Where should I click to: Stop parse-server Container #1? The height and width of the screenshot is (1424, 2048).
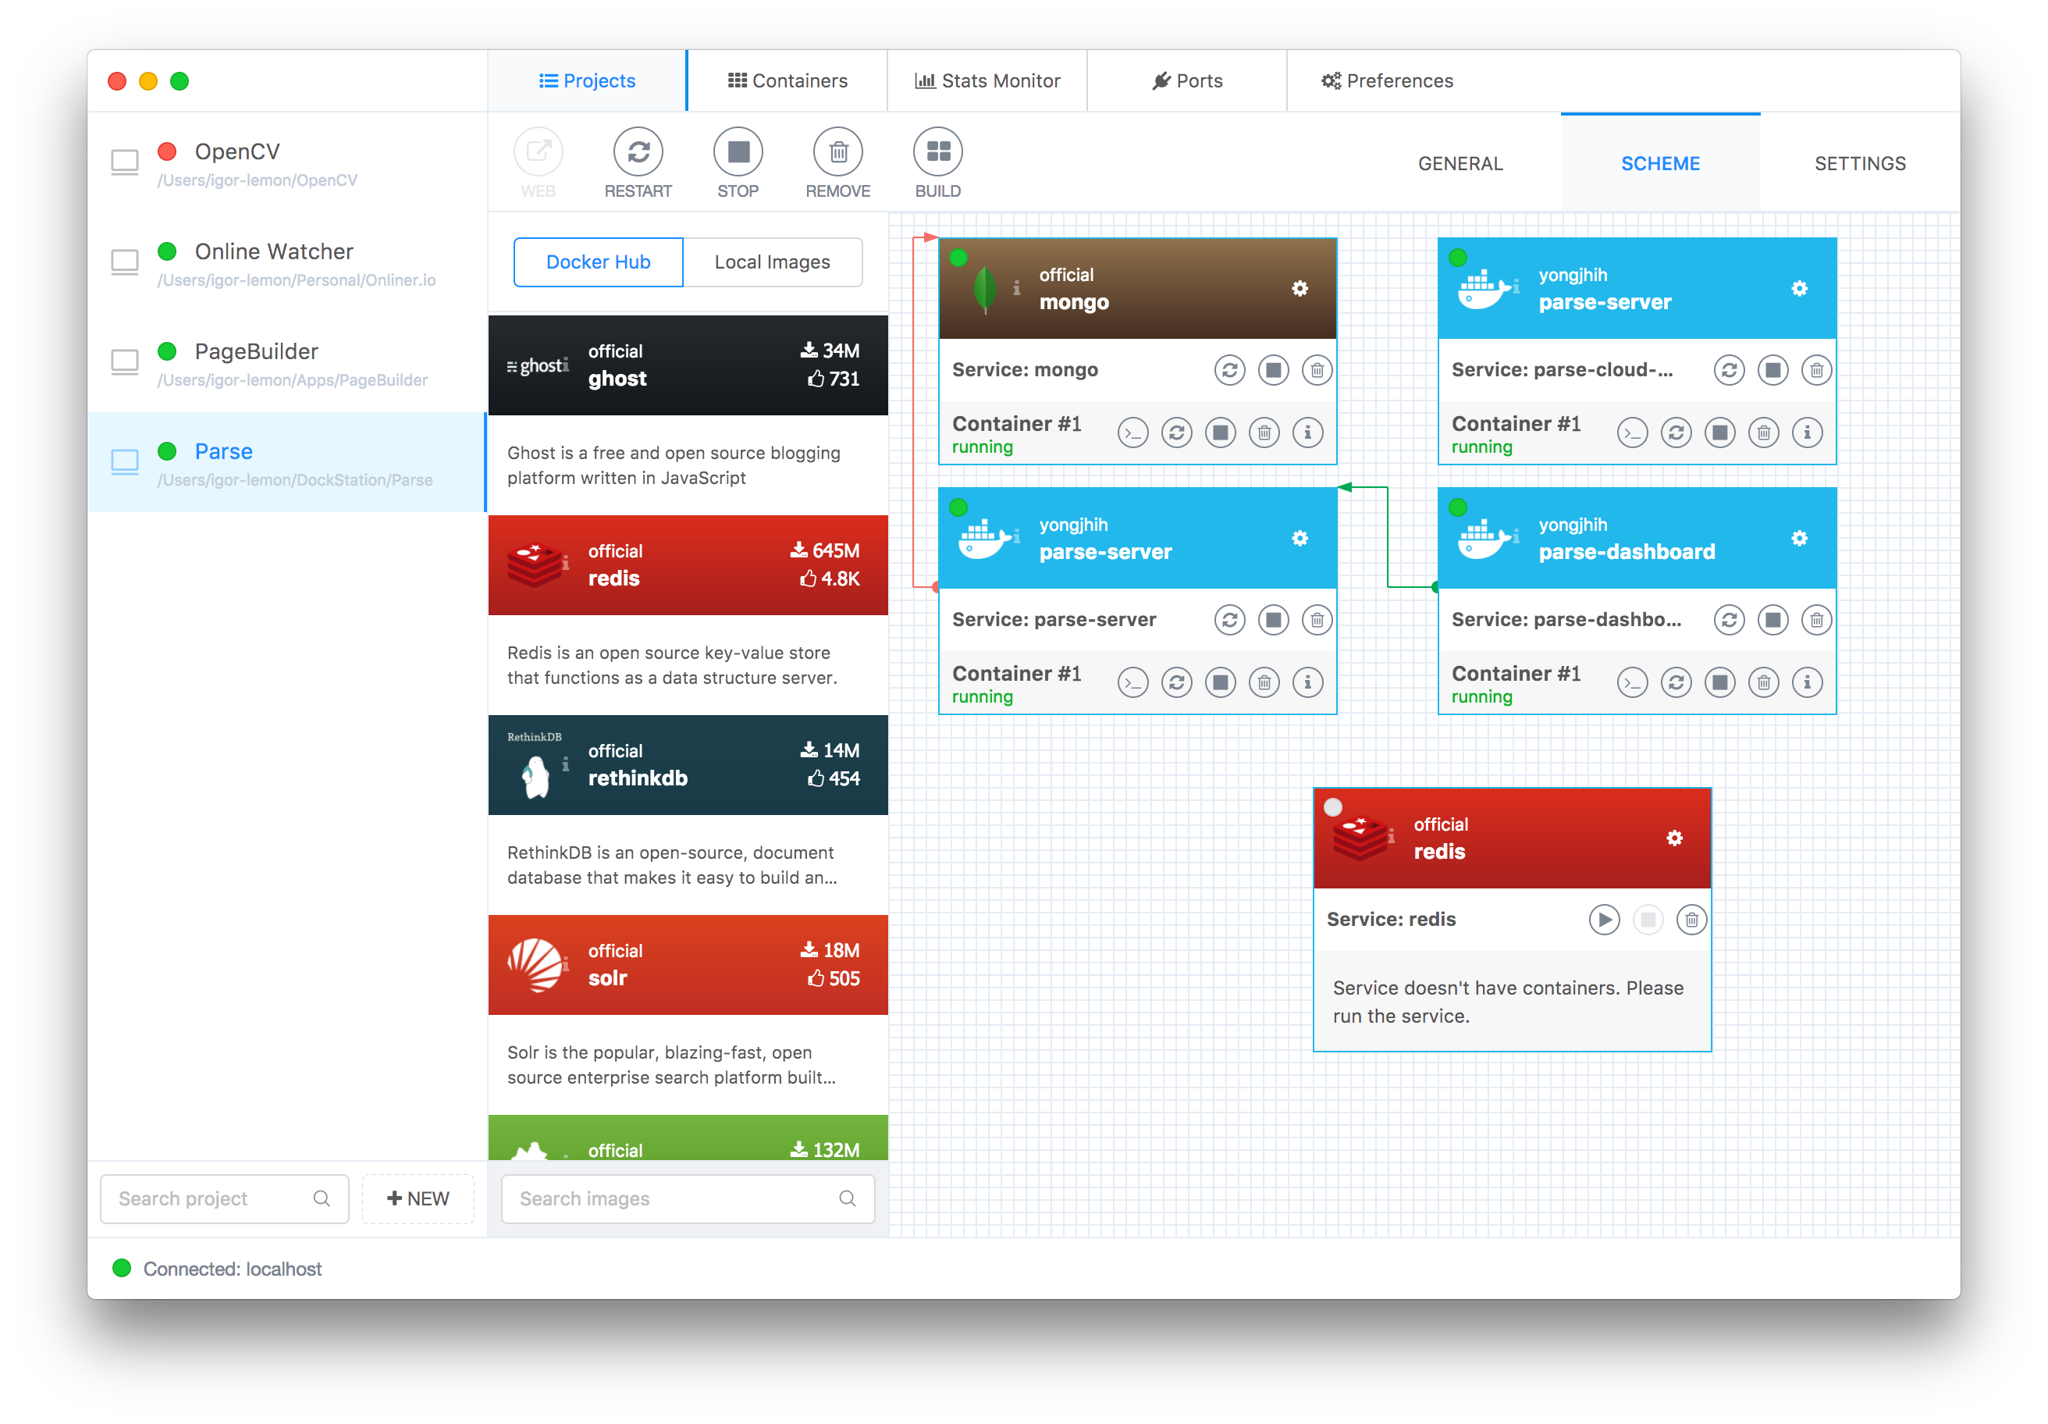tap(1220, 683)
